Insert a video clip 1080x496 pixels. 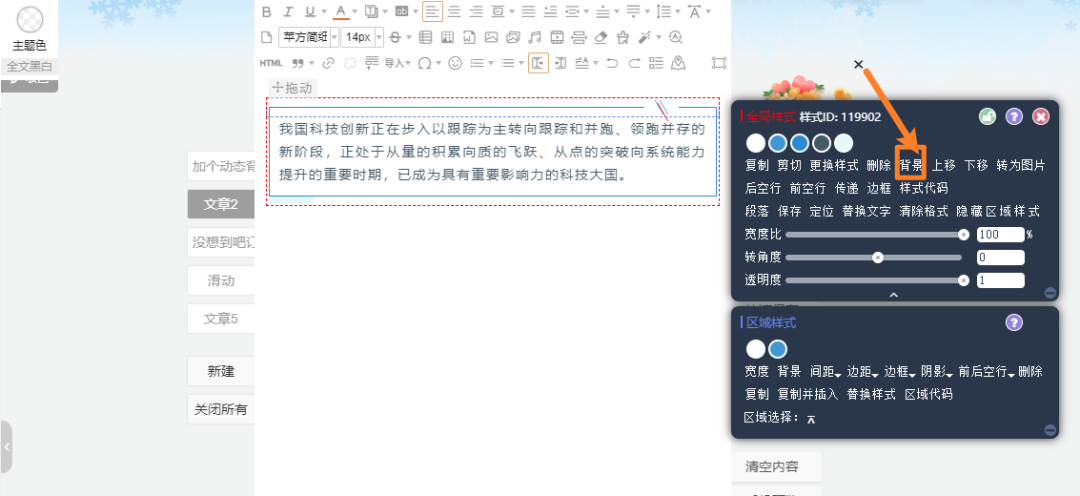[557, 37]
